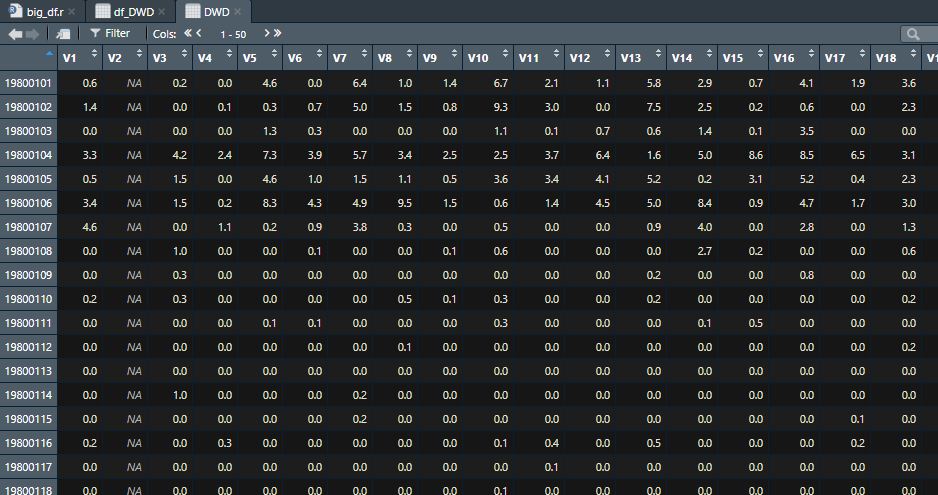Jump to last columns with double-right arrow

[277, 33]
